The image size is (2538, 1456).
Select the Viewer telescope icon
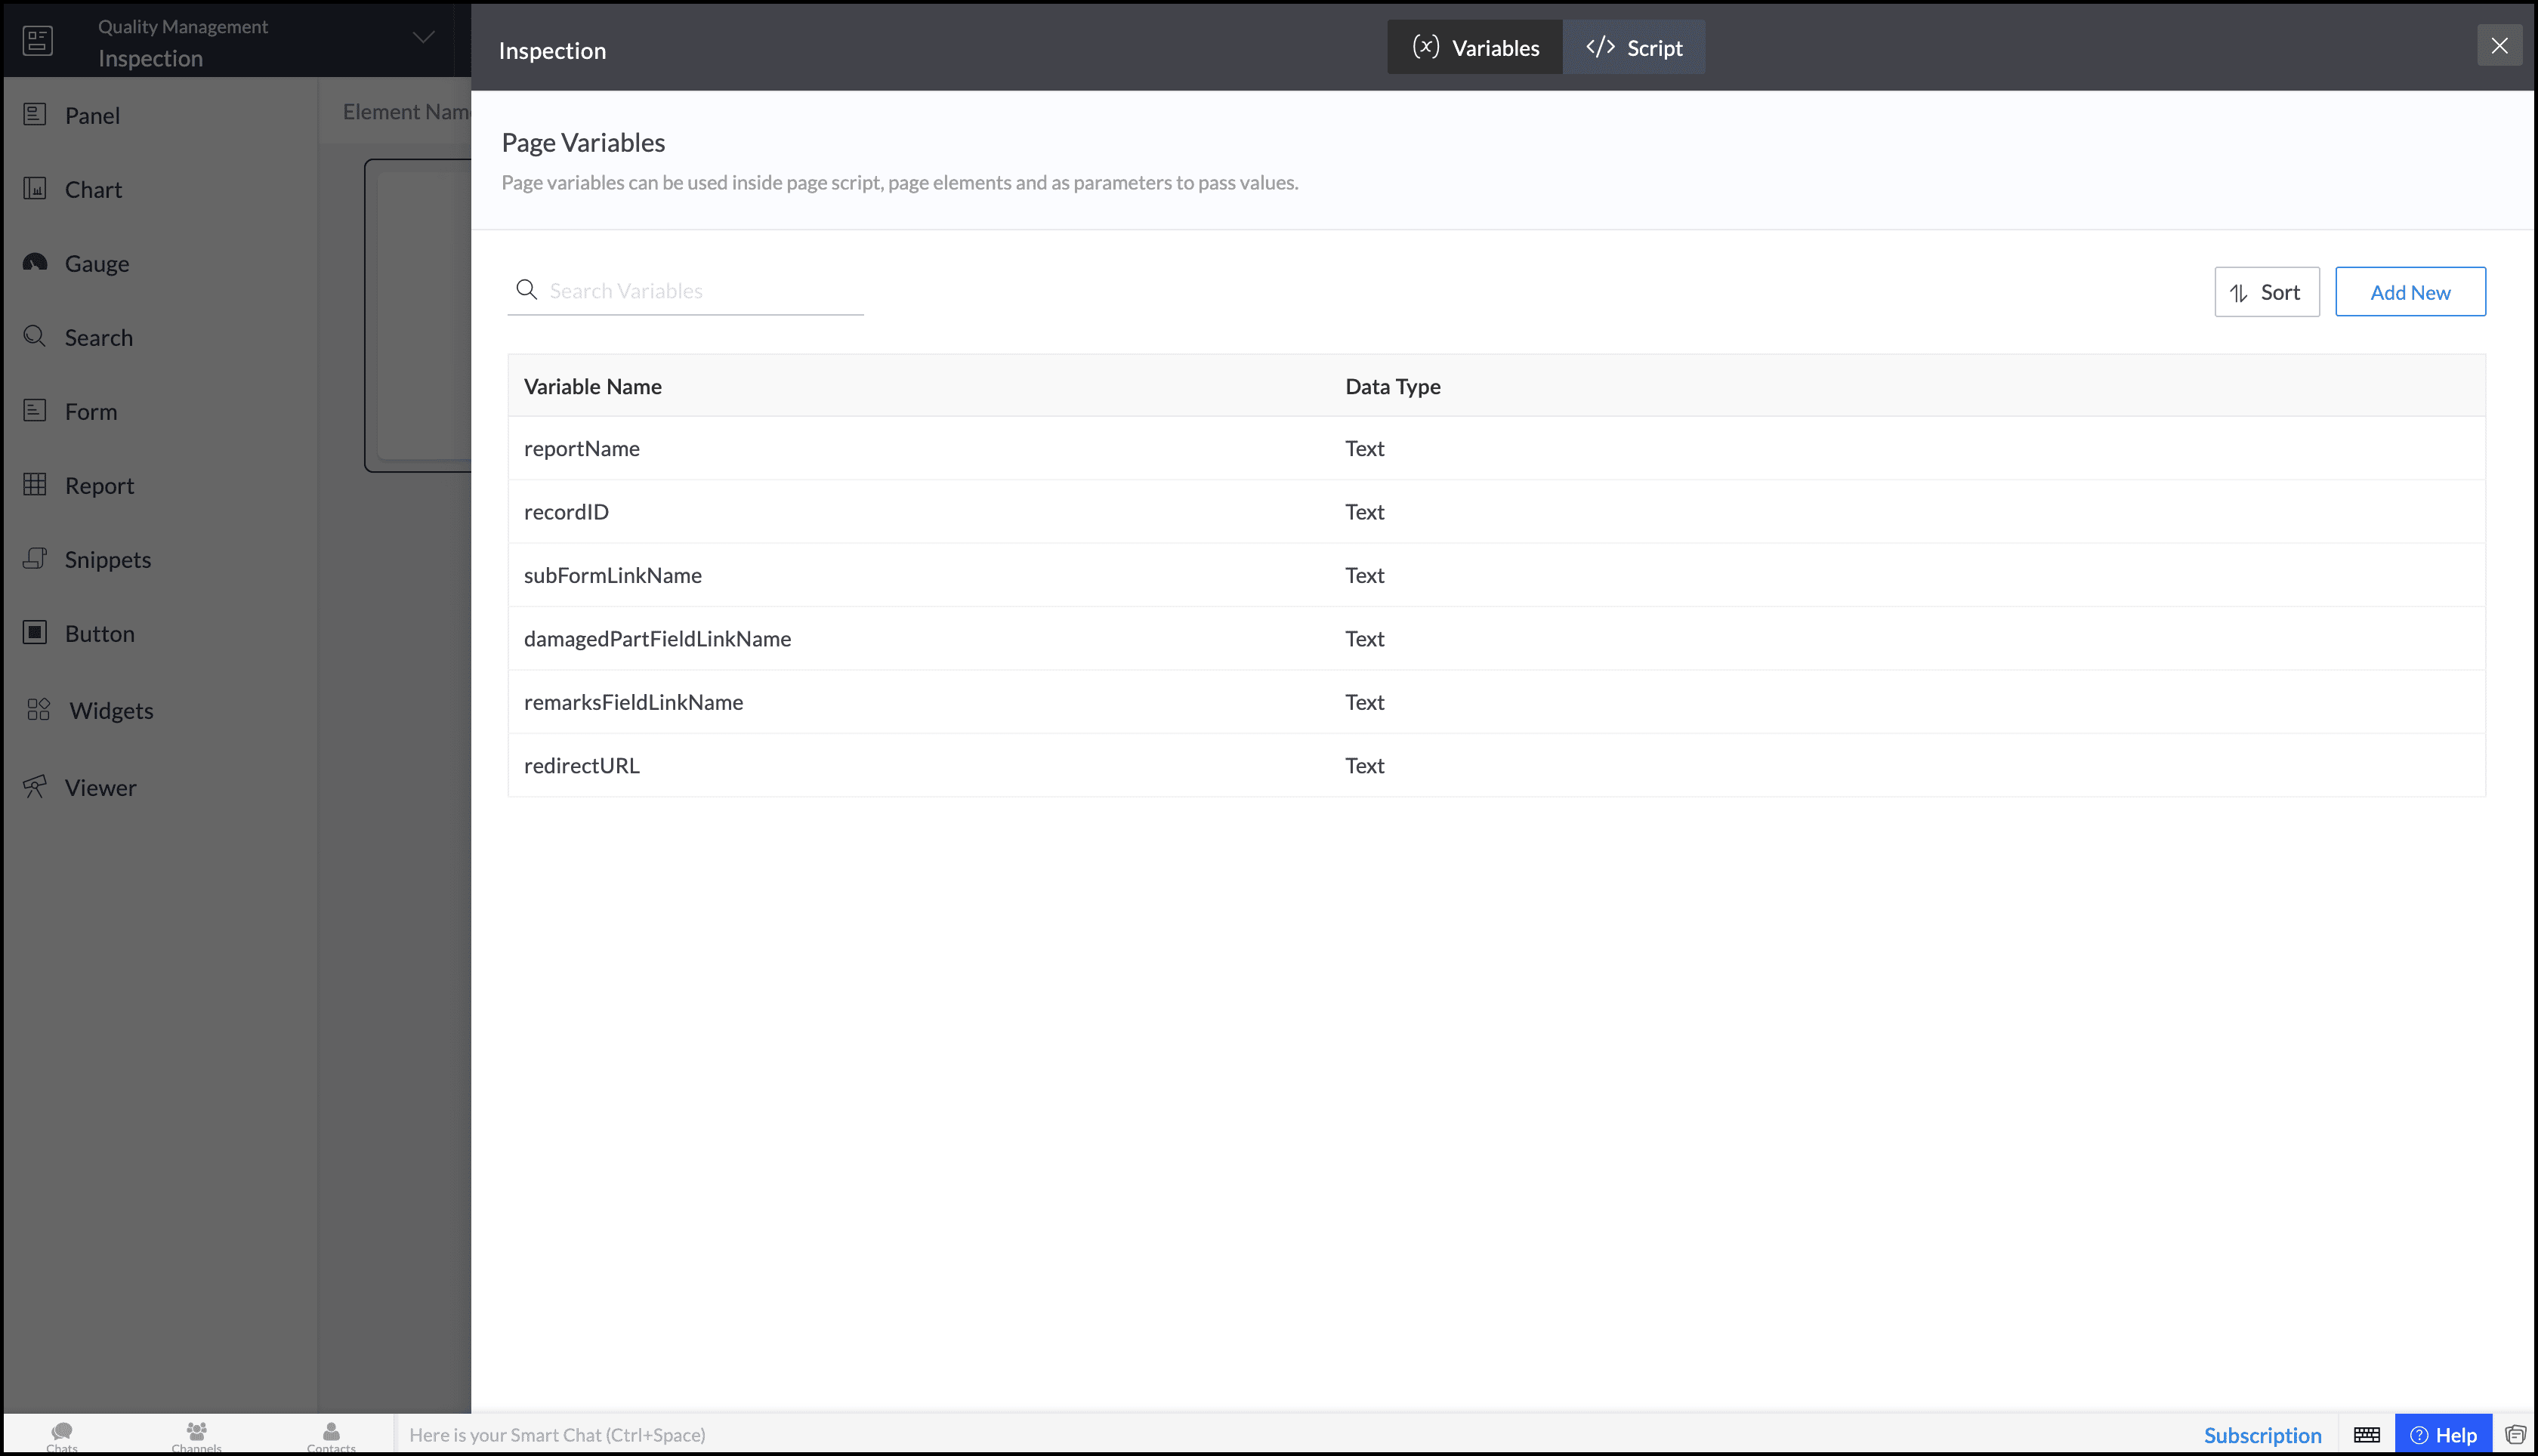click(35, 786)
